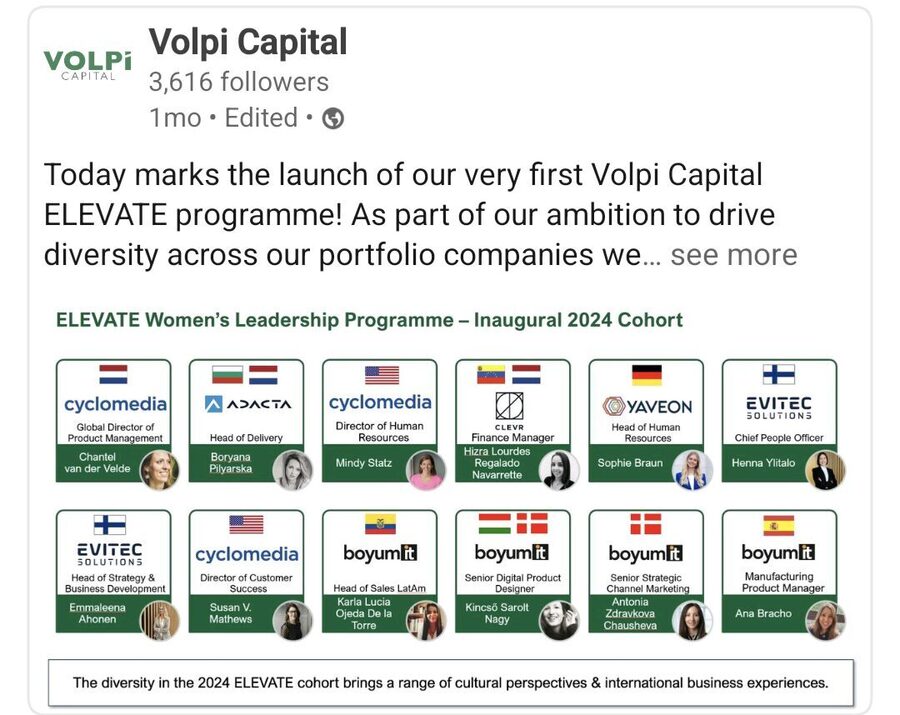
Task: Select Hizra Lourdes Regalado Navarrette's headshot
Action: tap(558, 466)
